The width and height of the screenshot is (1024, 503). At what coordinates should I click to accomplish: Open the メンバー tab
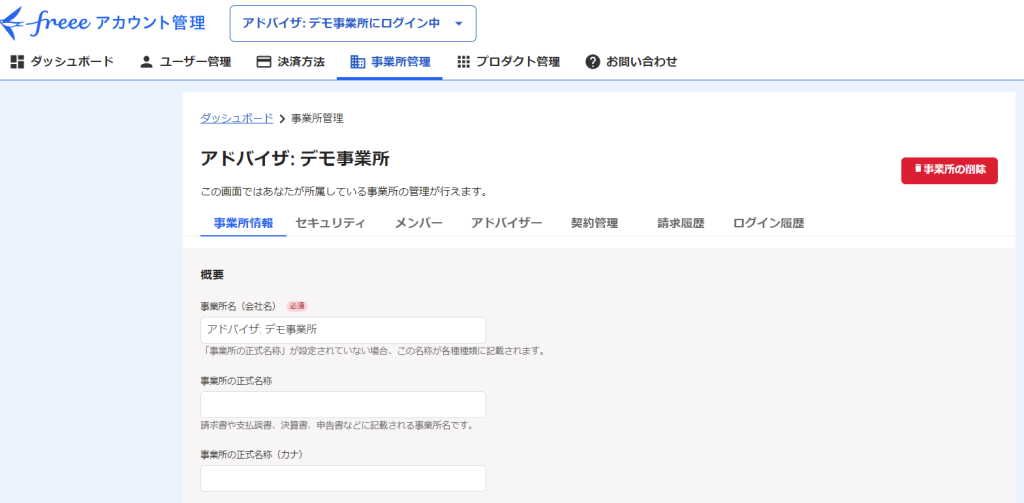tap(418, 223)
